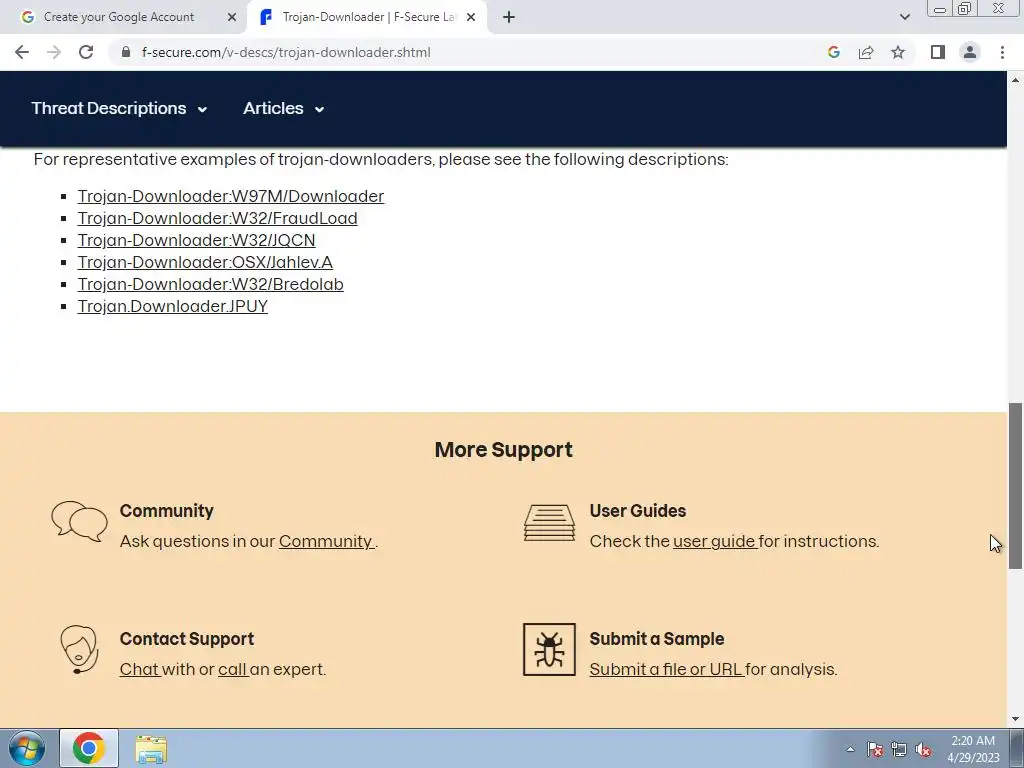Open Windows Explorer from the taskbar

tap(151, 748)
